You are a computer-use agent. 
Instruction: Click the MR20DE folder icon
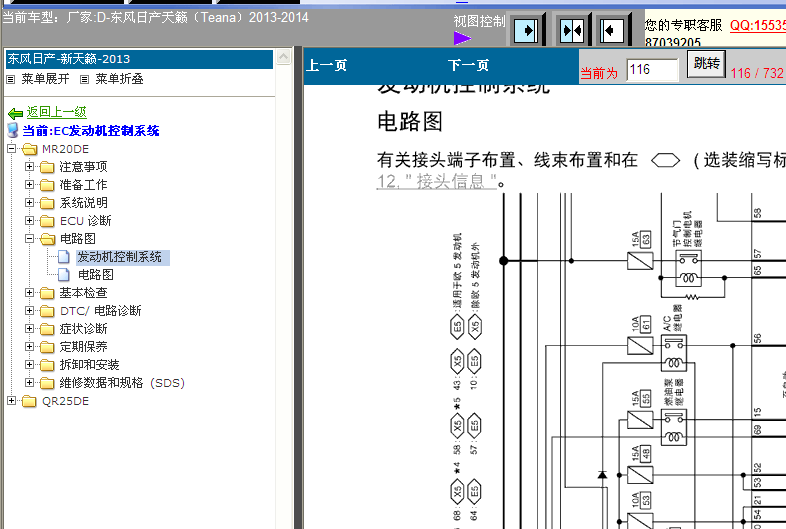(x=30, y=149)
